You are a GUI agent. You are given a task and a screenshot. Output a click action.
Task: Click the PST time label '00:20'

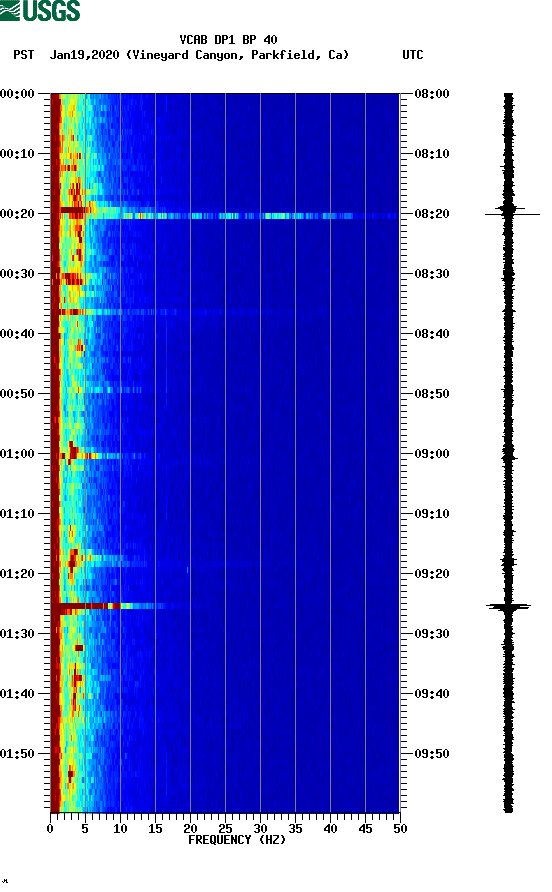tap(17, 214)
